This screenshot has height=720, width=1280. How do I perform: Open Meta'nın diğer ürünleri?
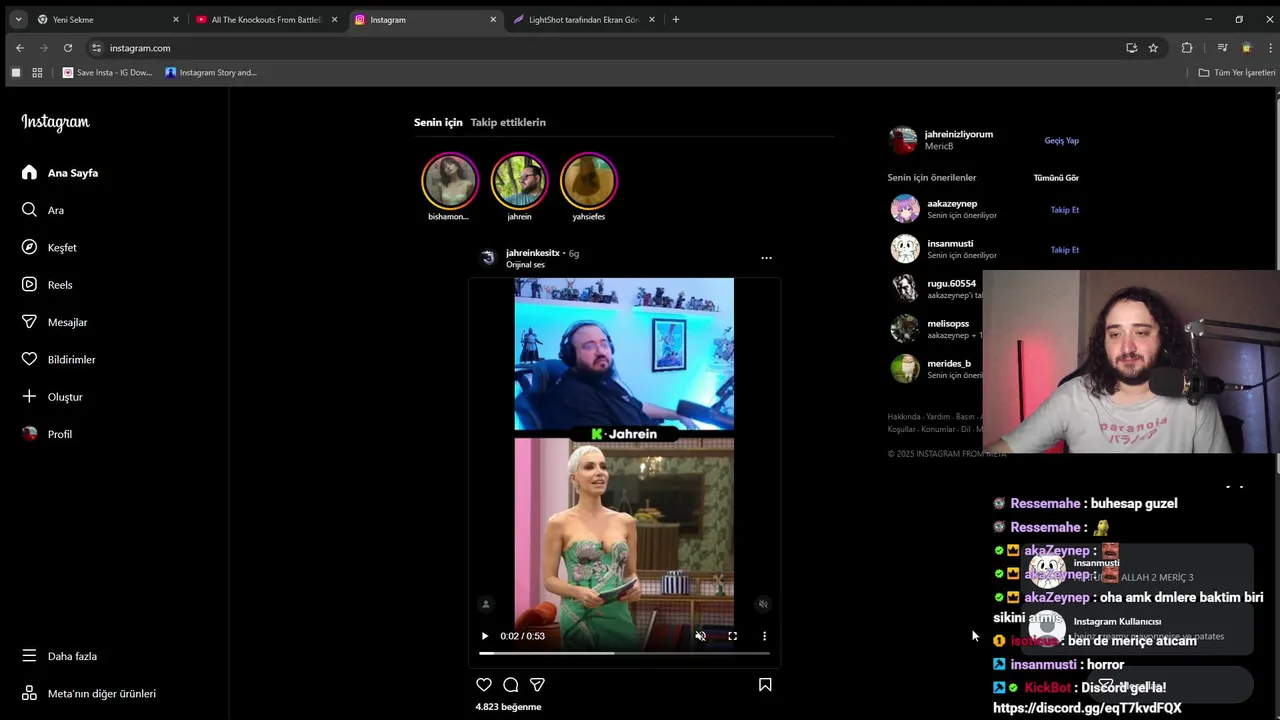[x=88, y=694]
